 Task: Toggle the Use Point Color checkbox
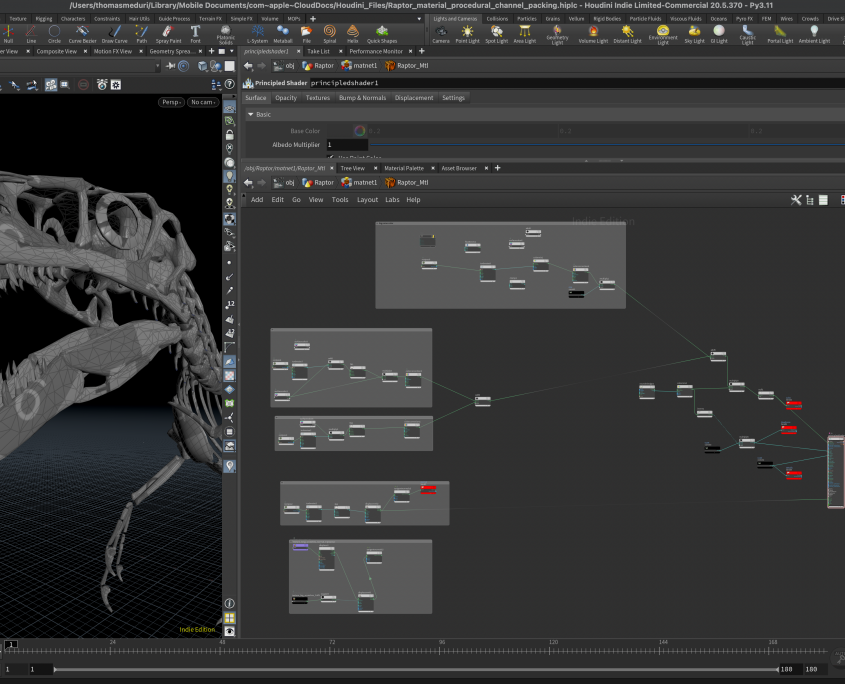(x=331, y=157)
